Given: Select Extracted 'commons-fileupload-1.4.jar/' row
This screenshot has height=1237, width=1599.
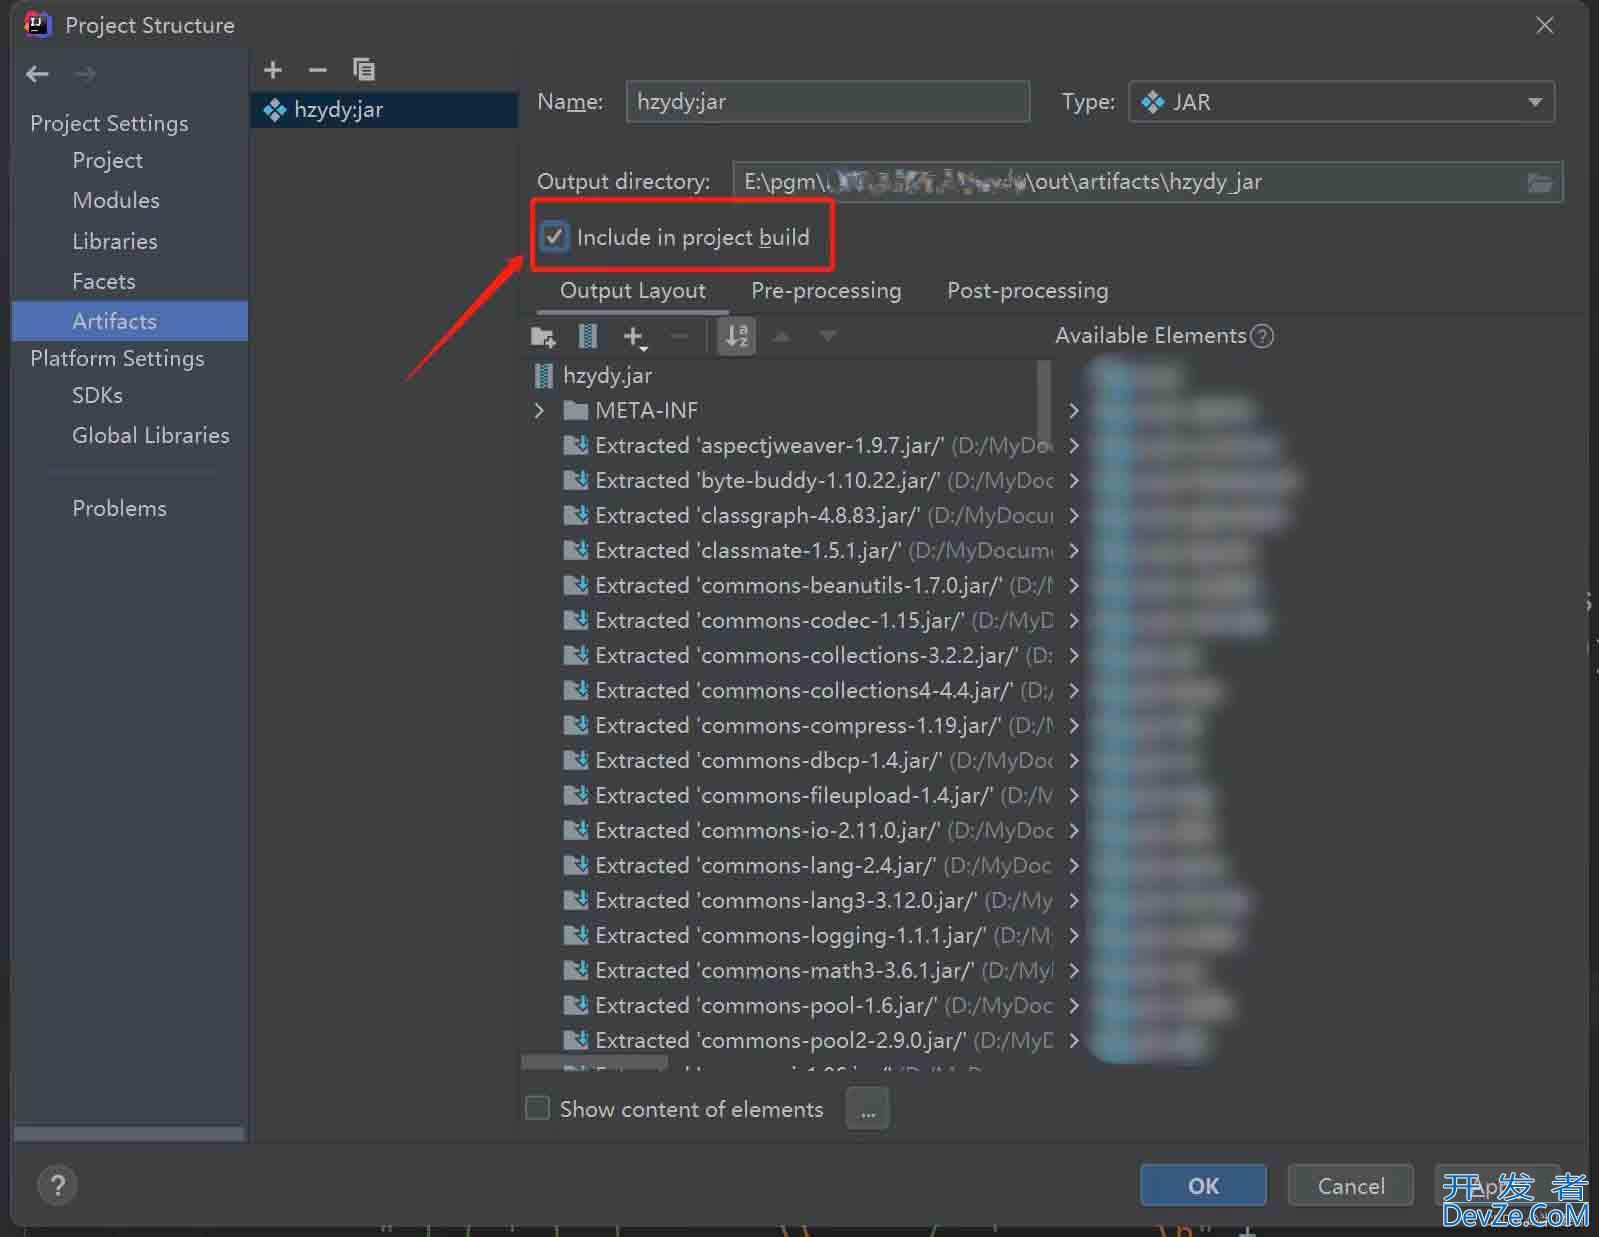Looking at the screenshot, I should click(808, 796).
